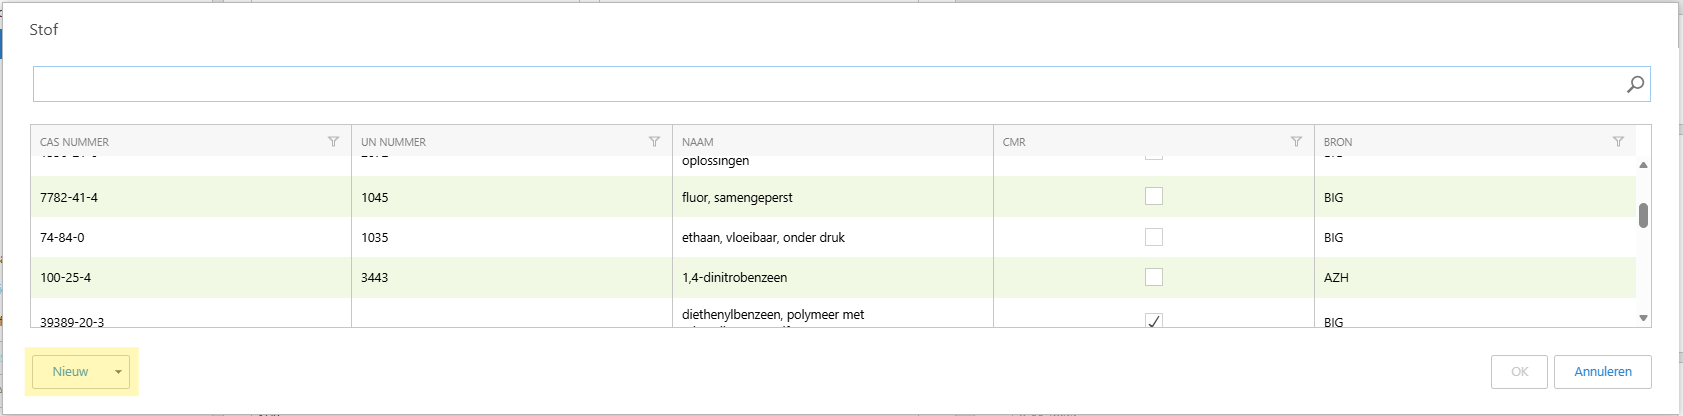1683x416 pixels.
Task: Open the CAS NUMMER column filter
Action: click(x=333, y=142)
